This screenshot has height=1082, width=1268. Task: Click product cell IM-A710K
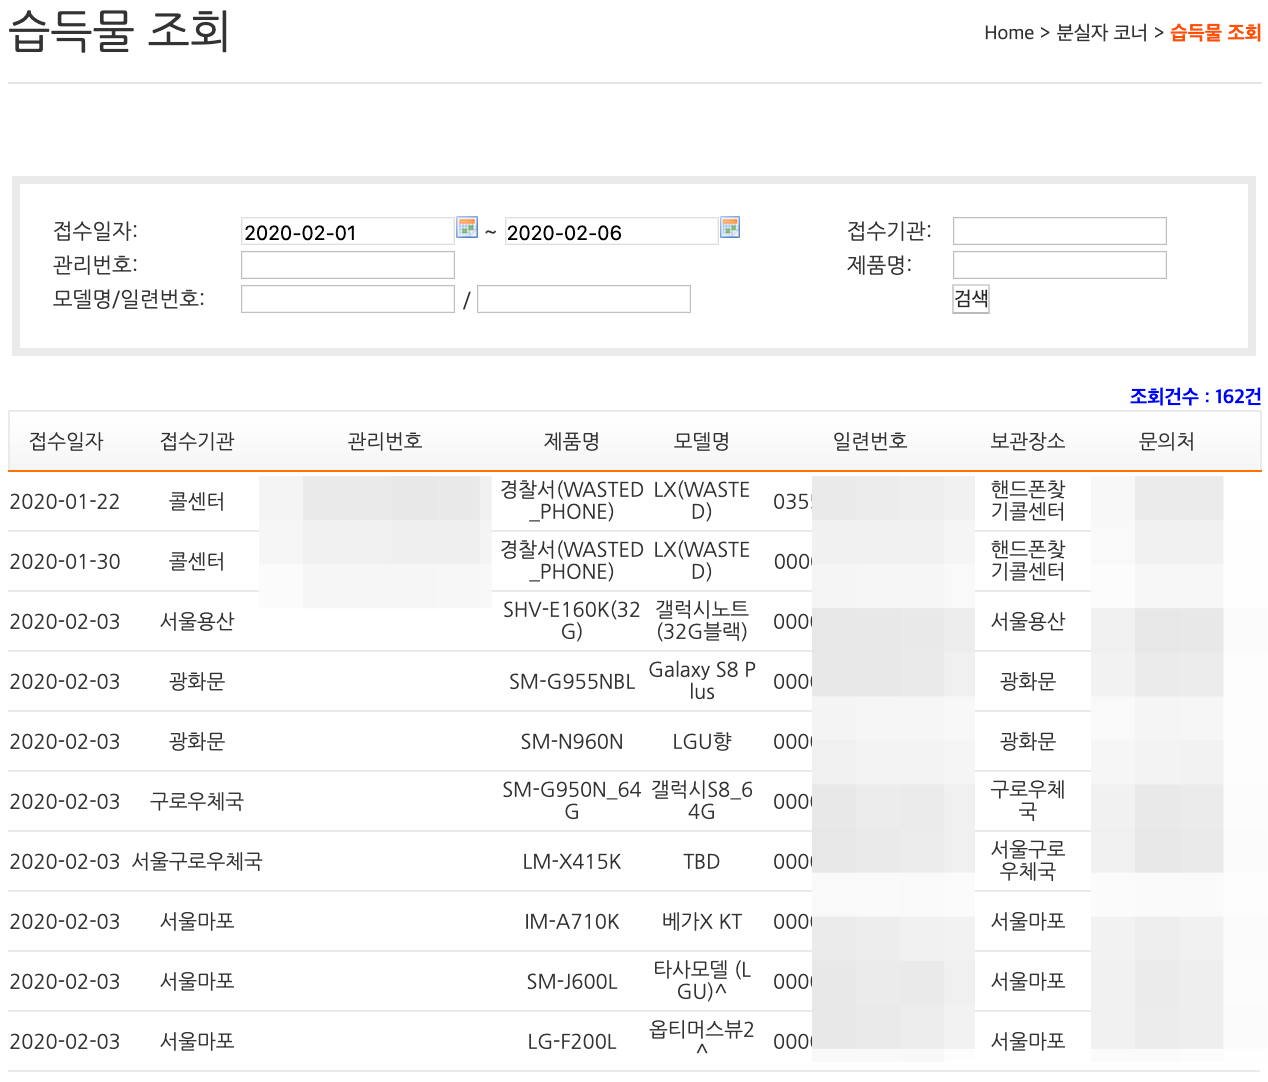pos(572,922)
